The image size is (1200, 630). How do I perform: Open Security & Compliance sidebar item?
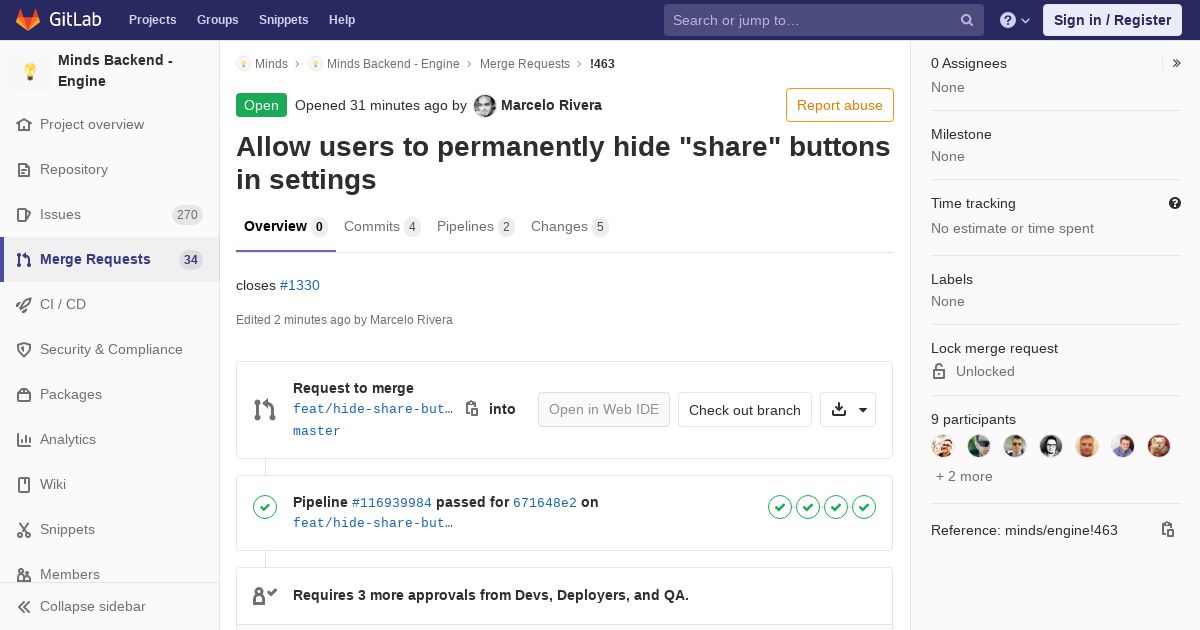coord(110,349)
